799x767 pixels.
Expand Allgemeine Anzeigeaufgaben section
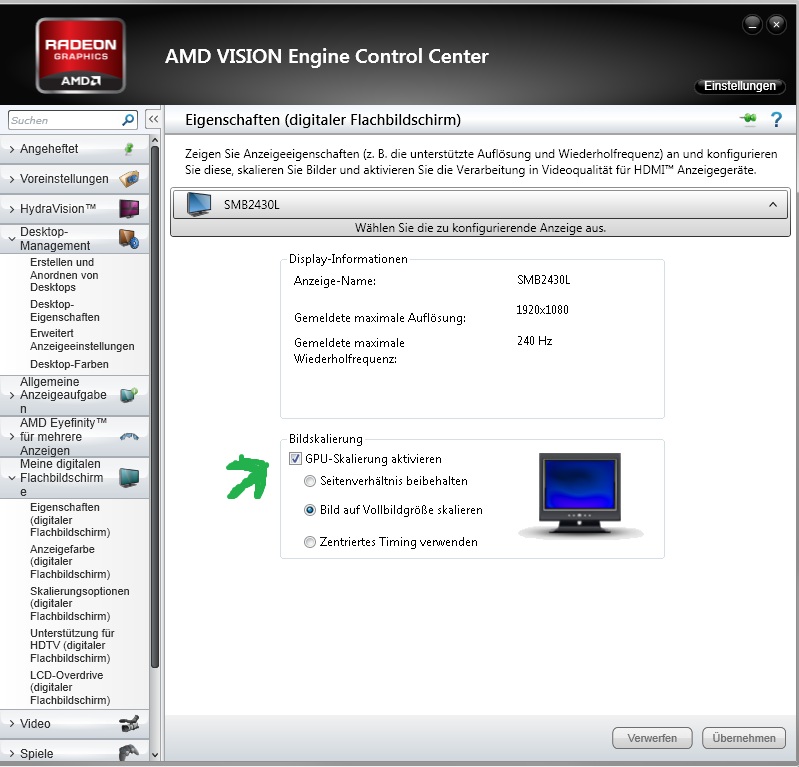tap(12, 395)
